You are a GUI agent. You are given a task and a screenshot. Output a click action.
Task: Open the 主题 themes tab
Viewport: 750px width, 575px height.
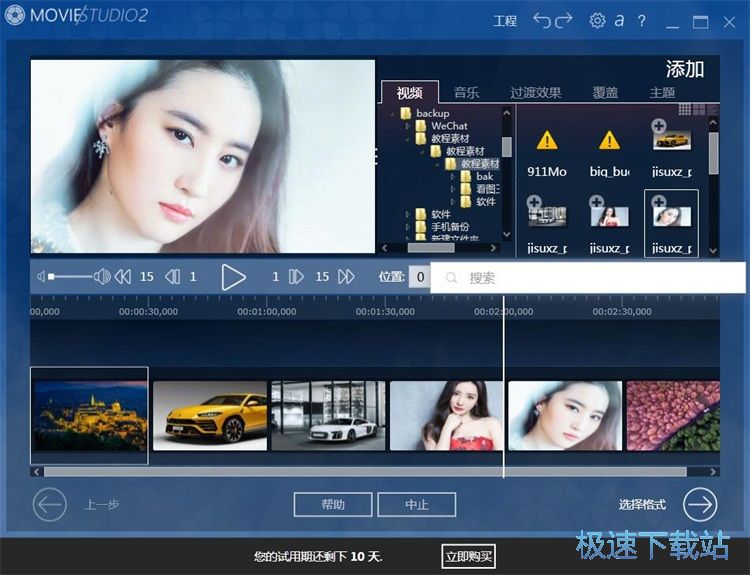[x=662, y=92]
